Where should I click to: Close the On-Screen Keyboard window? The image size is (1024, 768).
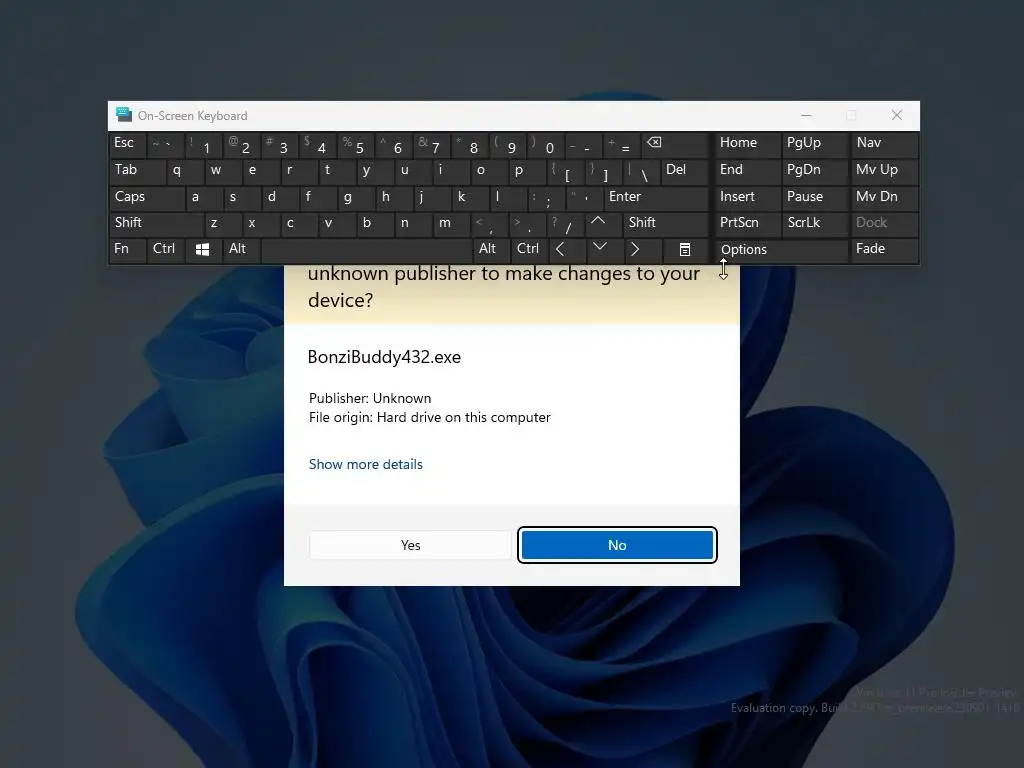click(897, 116)
